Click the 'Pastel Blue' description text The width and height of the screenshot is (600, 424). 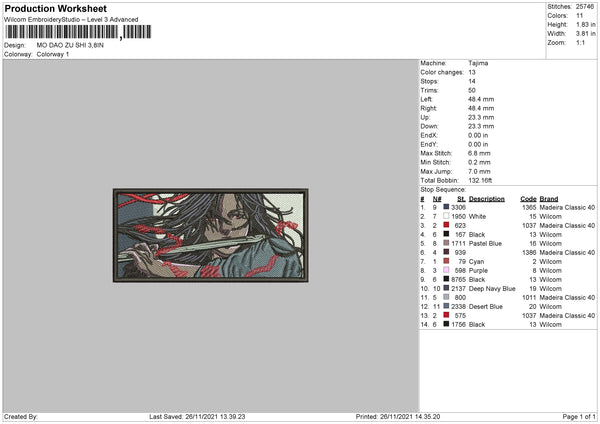[x=485, y=243]
